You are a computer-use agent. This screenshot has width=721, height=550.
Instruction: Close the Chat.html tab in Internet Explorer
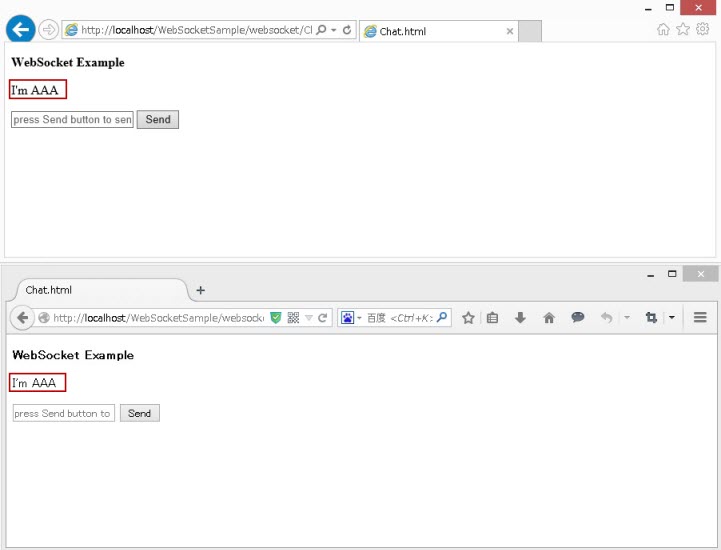click(509, 31)
